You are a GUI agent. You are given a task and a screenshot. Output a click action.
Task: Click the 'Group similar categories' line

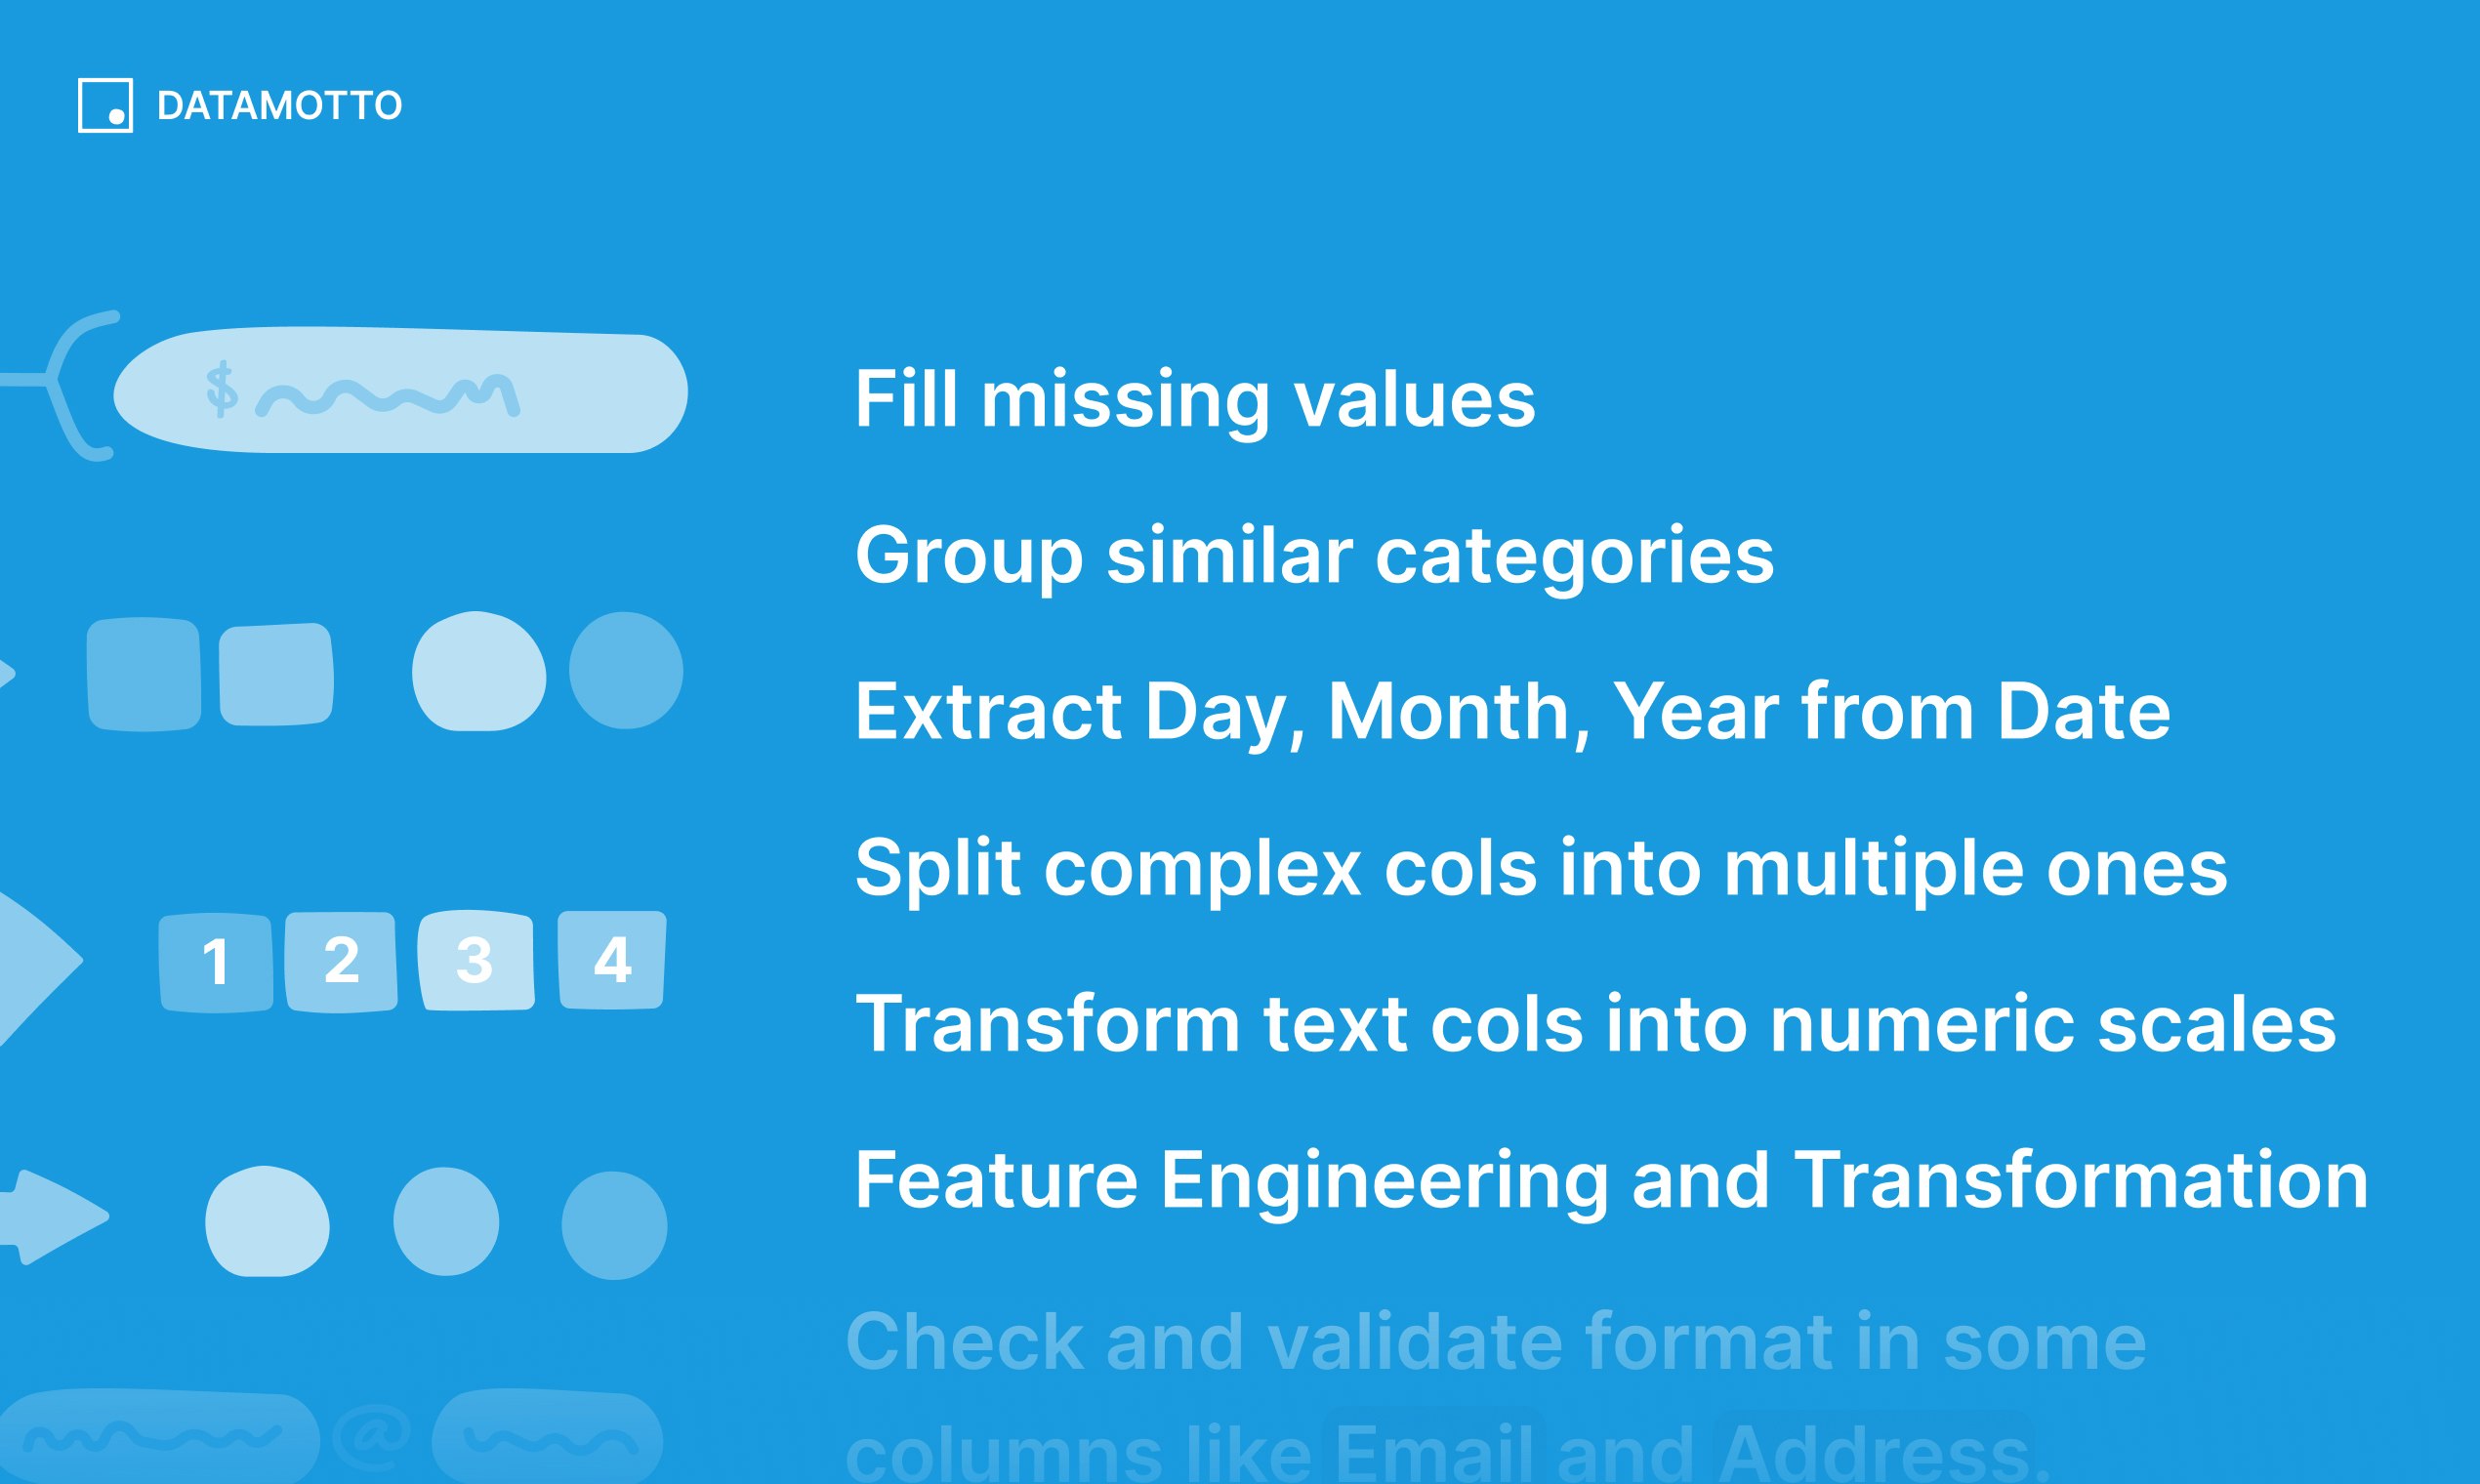point(1314,556)
